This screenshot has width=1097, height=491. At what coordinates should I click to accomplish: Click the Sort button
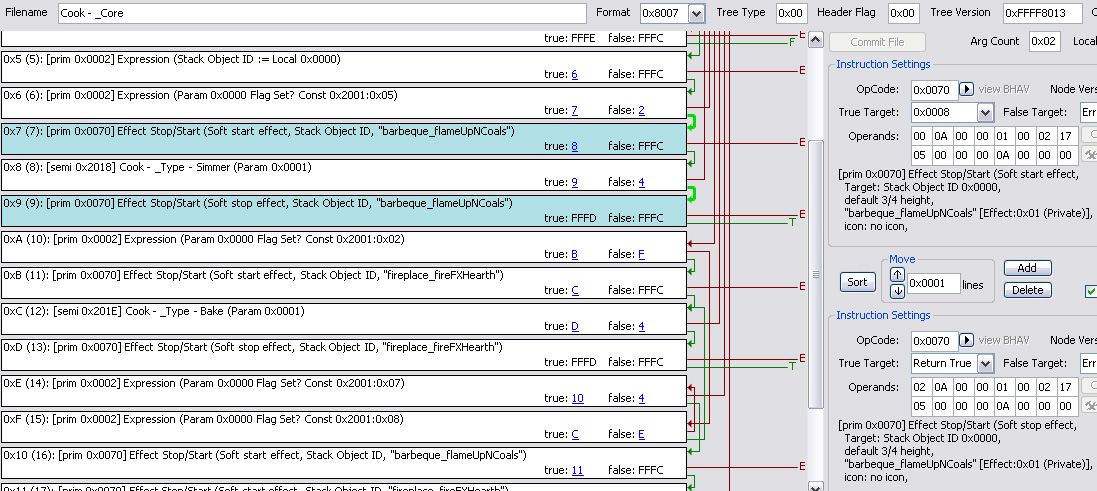pos(857,282)
